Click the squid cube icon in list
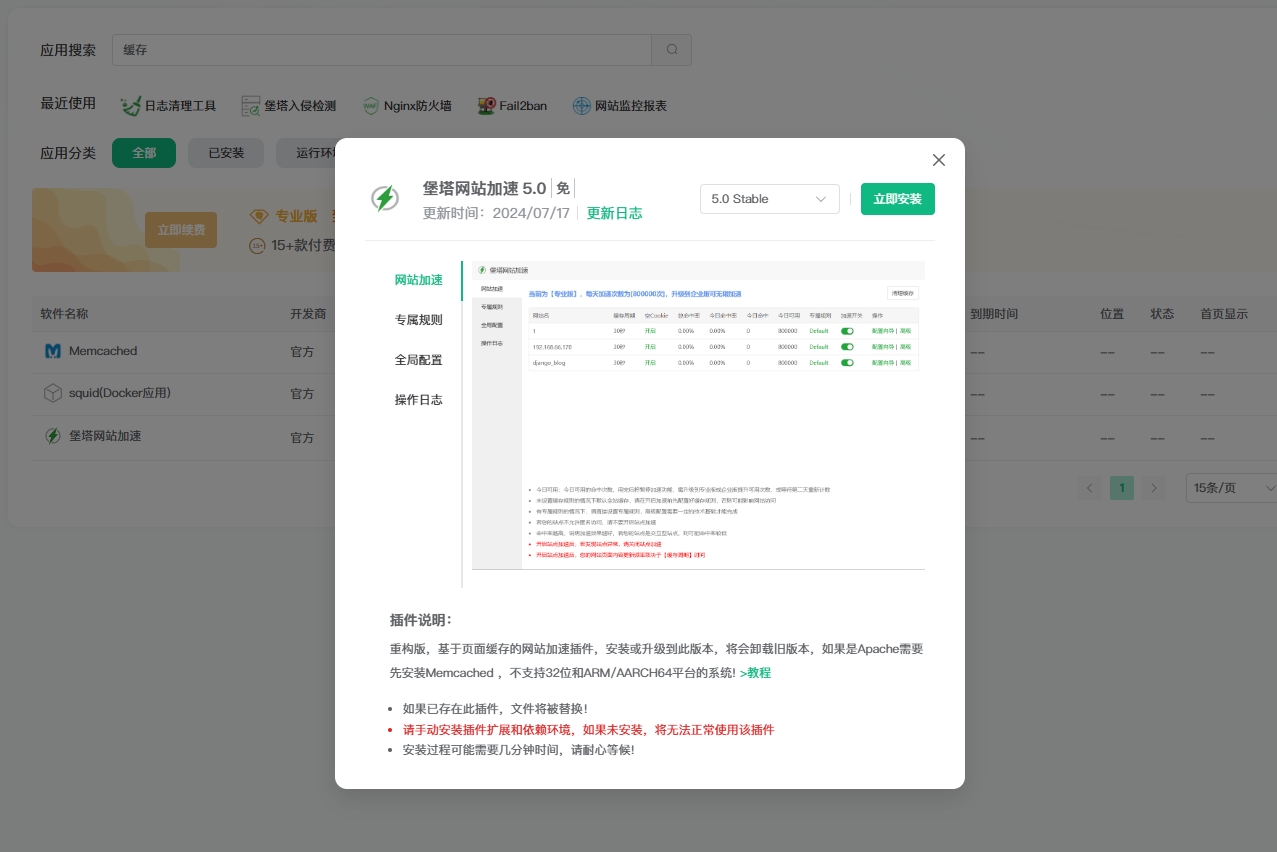This screenshot has width=1277, height=852. (x=53, y=393)
